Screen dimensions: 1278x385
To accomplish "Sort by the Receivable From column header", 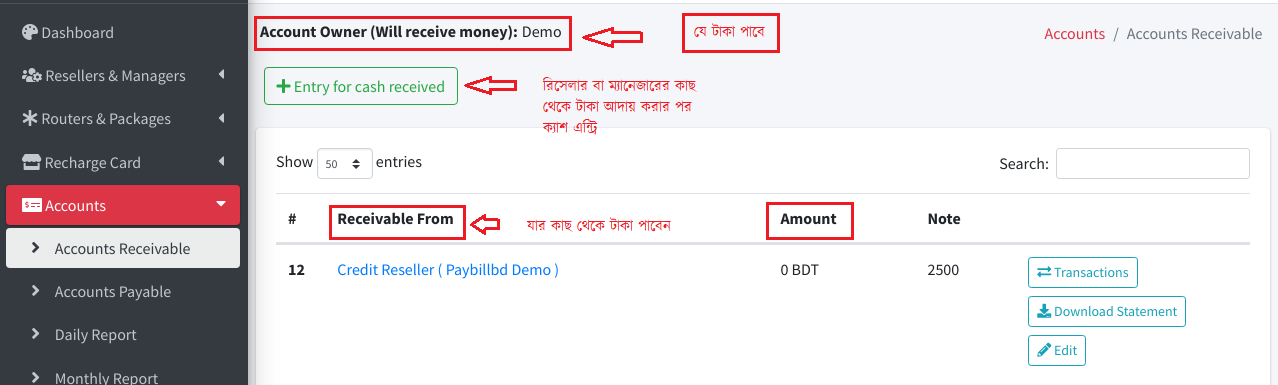I will [395, 219].
